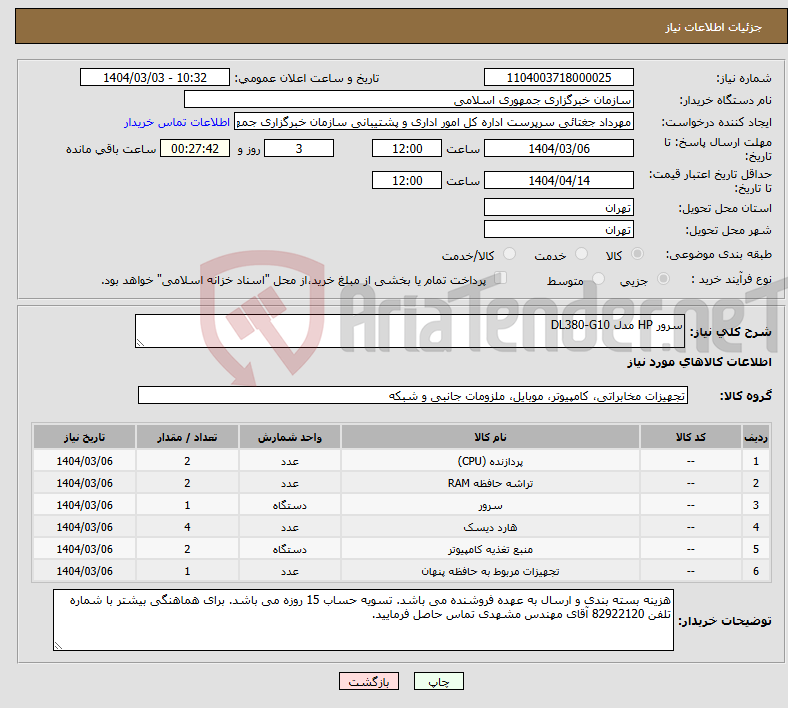
Task: Select the کالا radio button
Action: (637, 254)
